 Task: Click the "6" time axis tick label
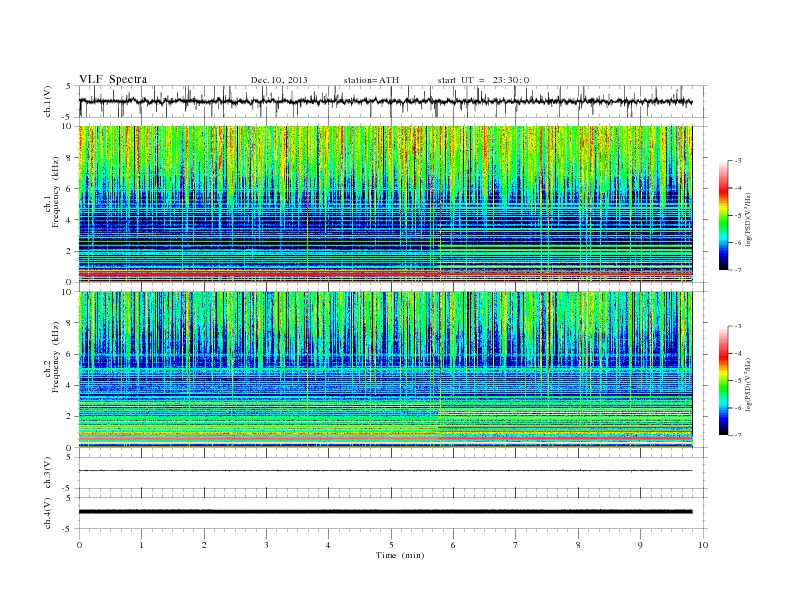453,545
